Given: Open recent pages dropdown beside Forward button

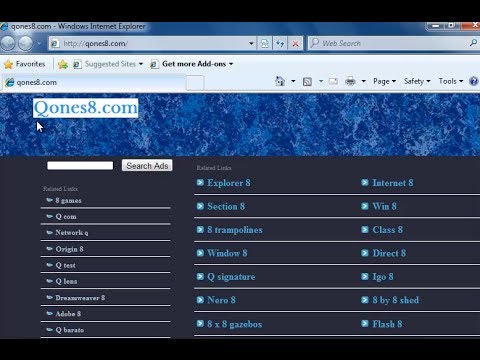Looking at the screenshot, I should 39,44.
